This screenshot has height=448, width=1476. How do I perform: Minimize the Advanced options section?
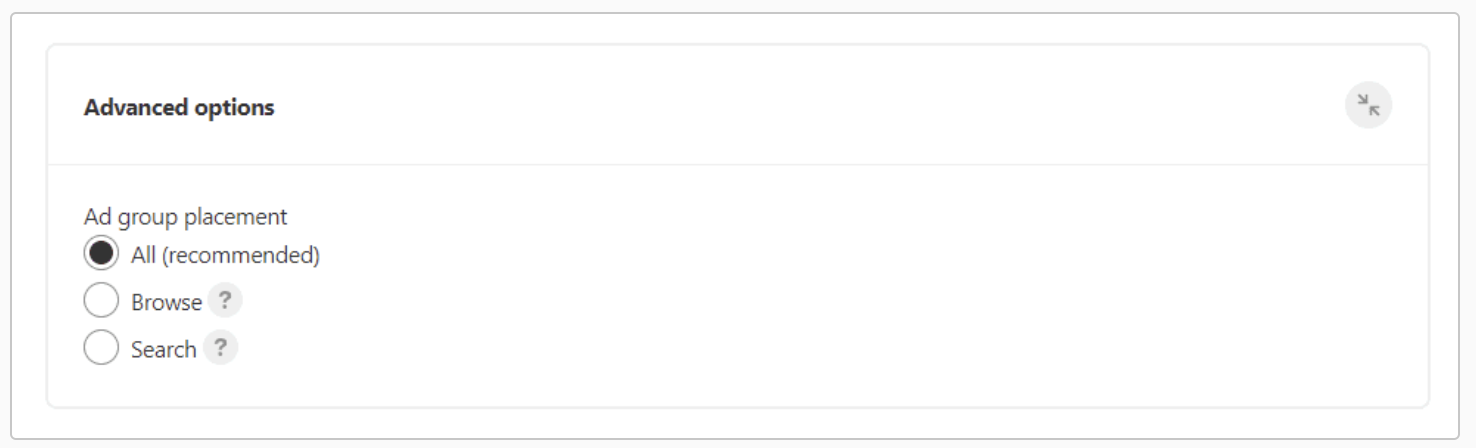(1368, 105)
